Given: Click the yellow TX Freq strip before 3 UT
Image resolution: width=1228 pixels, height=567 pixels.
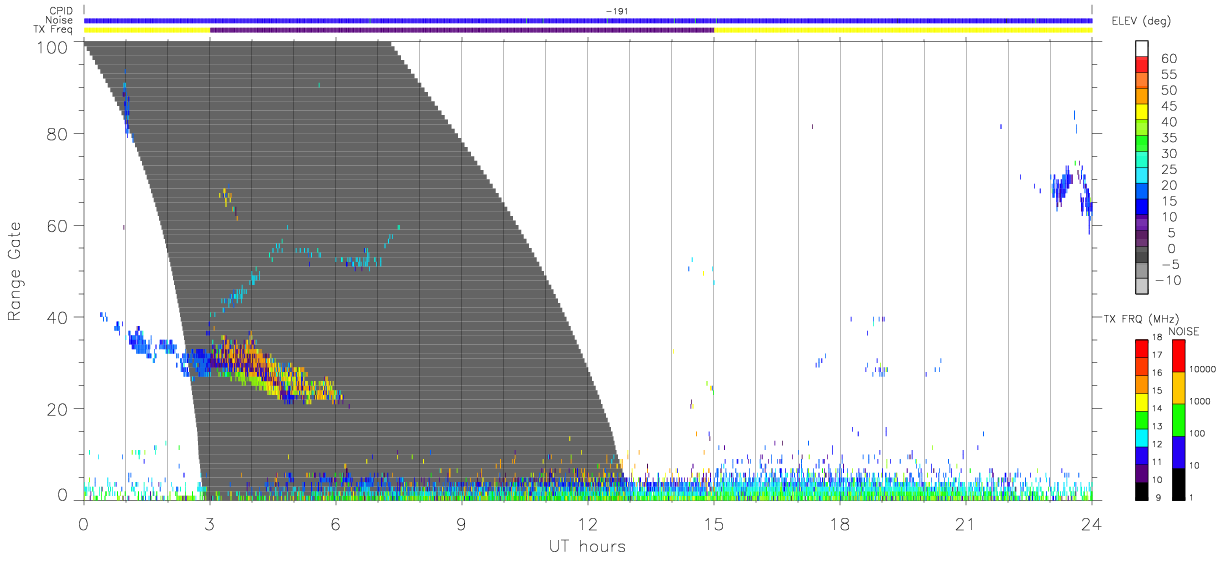Looking at the screenshot, I should pyautogui.click(x=147, y=30).
